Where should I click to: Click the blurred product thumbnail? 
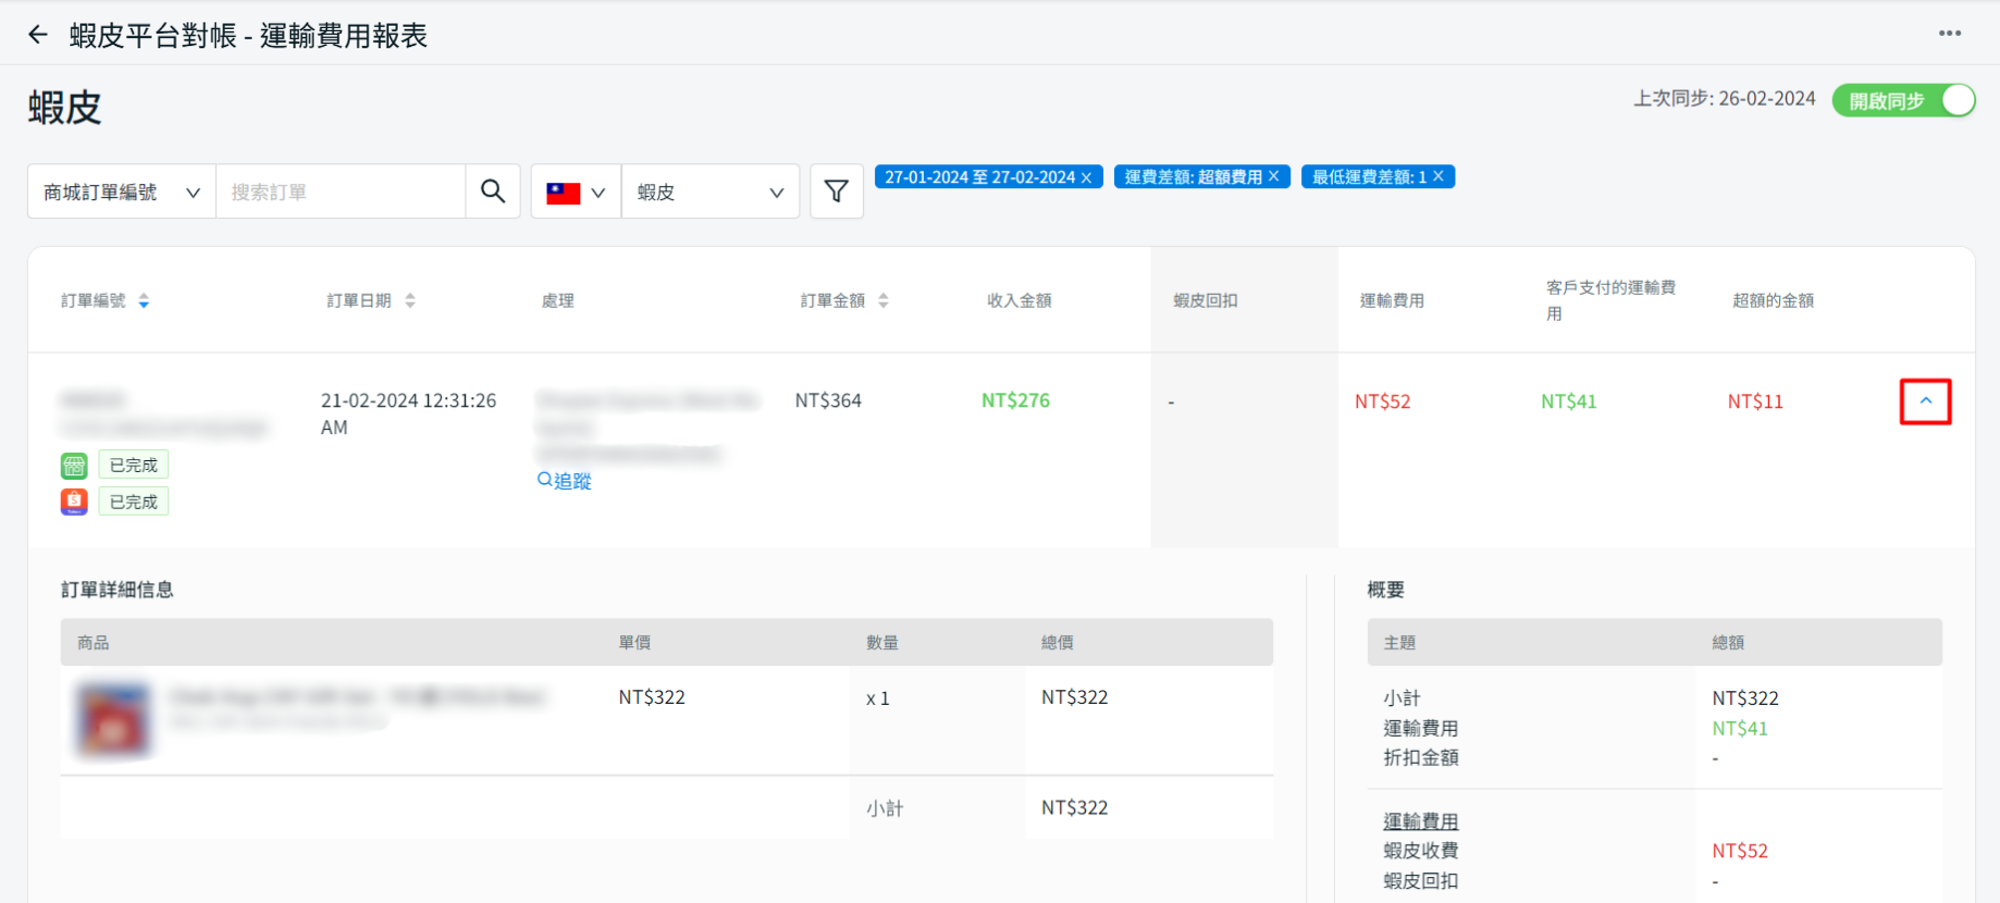tap(114, 719)
